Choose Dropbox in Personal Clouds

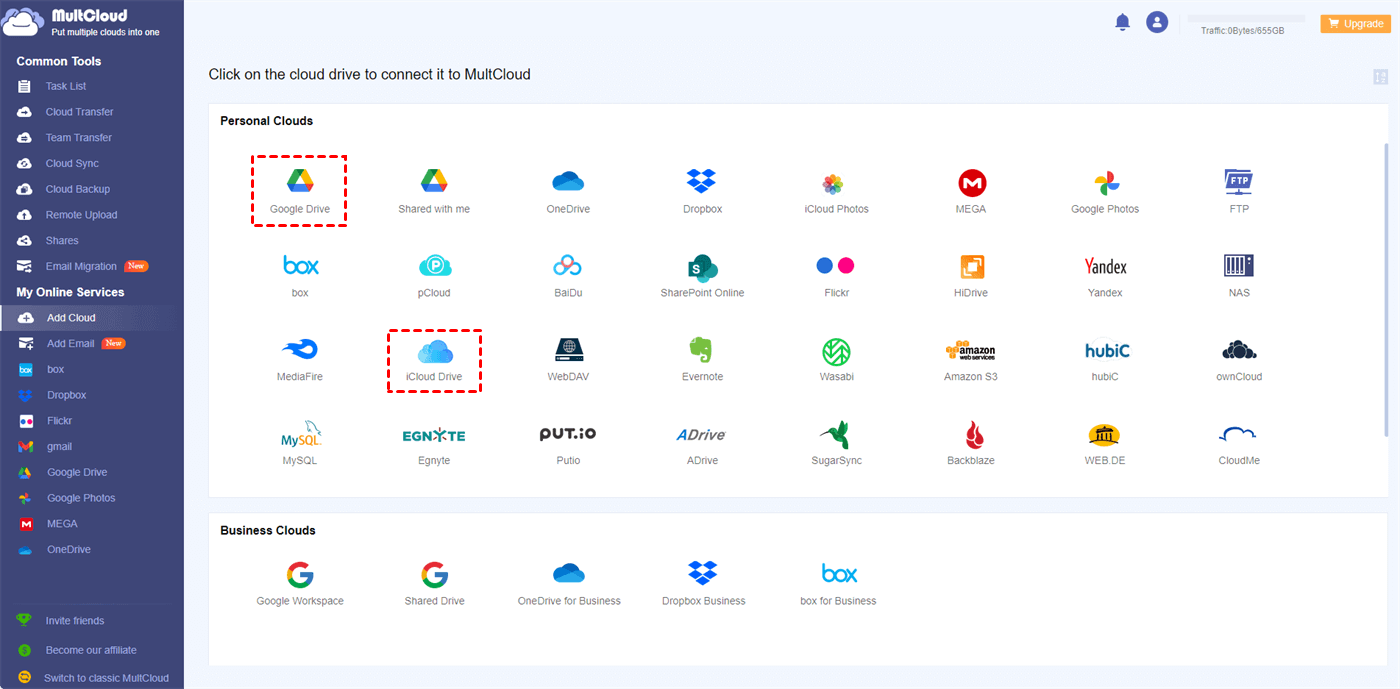tap(702, 190)
